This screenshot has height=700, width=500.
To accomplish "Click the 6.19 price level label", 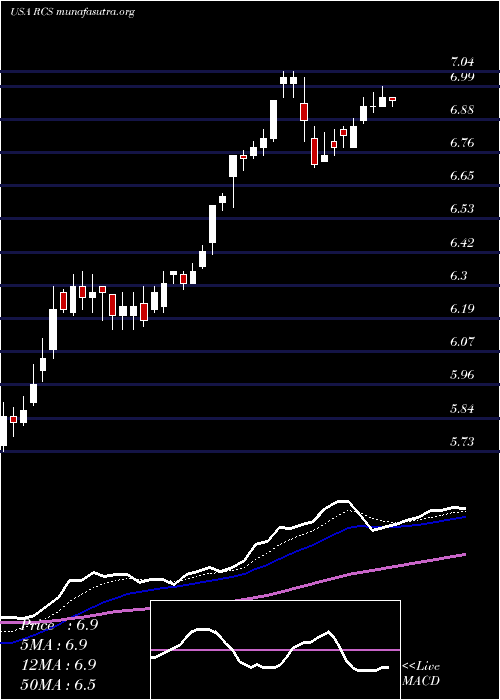I will (x=462, y=308).
